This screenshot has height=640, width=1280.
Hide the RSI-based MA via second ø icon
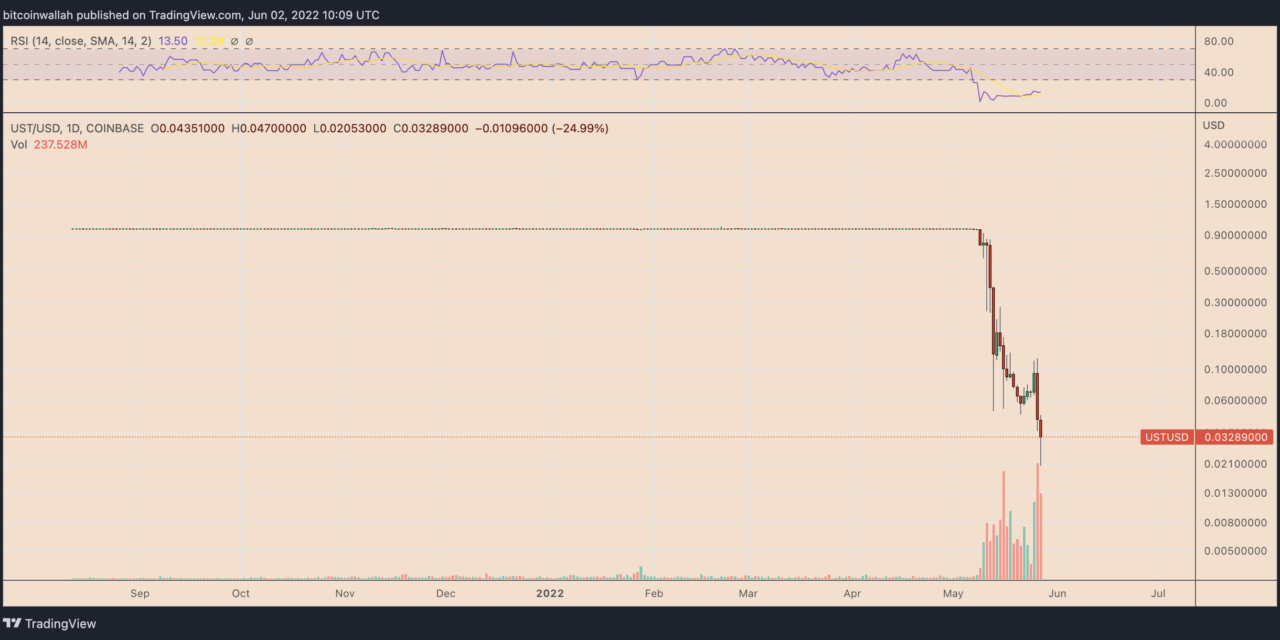coord(250,42)
